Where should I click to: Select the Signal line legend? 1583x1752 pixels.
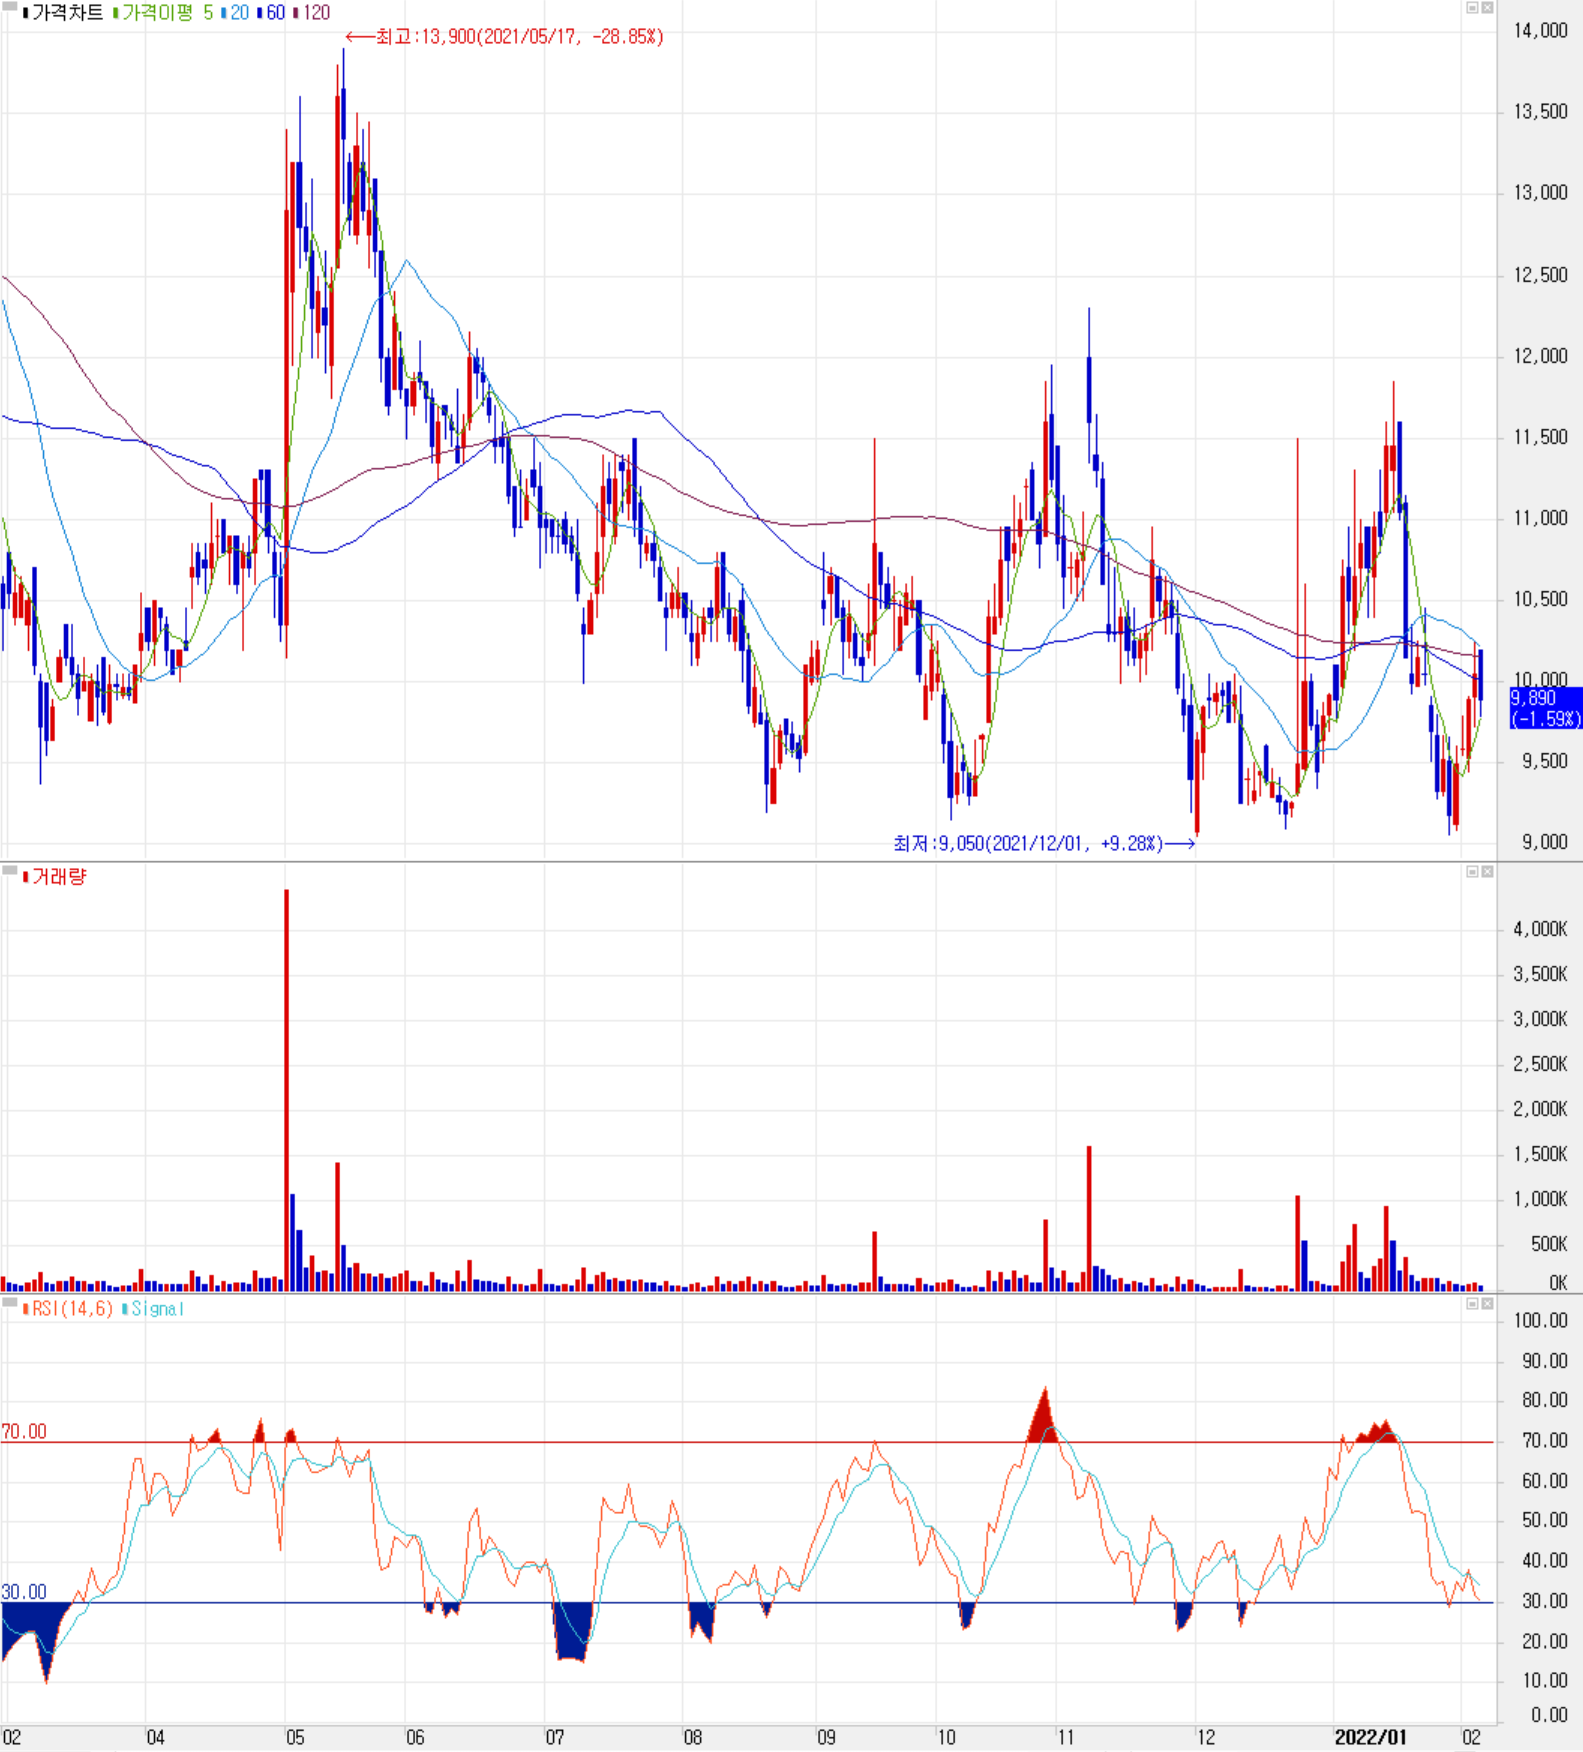click(153, 1309)
